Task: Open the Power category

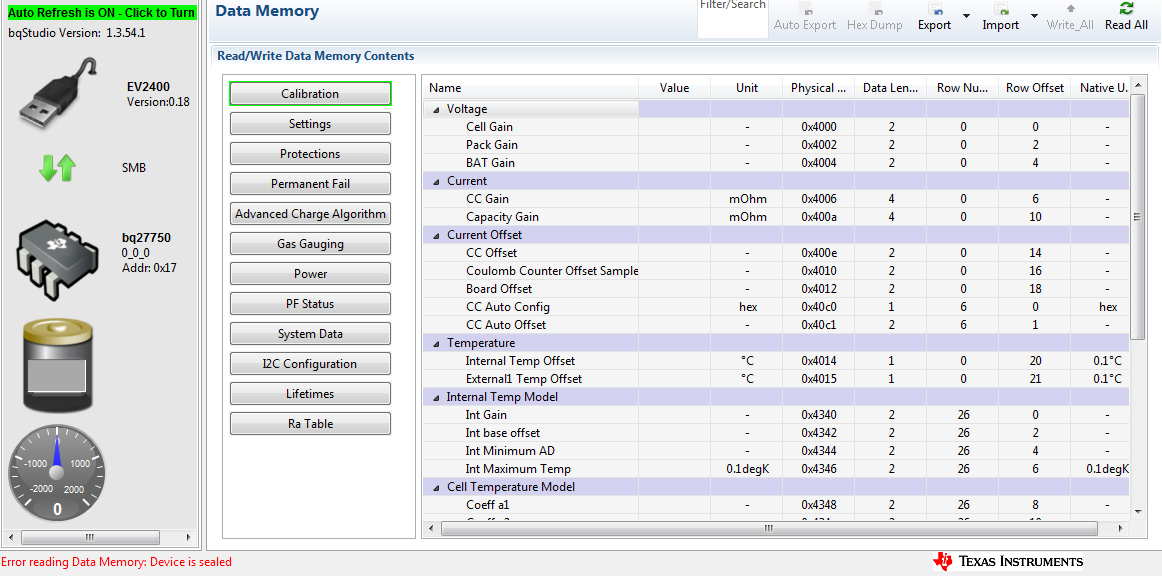Action: coord(310,274)
